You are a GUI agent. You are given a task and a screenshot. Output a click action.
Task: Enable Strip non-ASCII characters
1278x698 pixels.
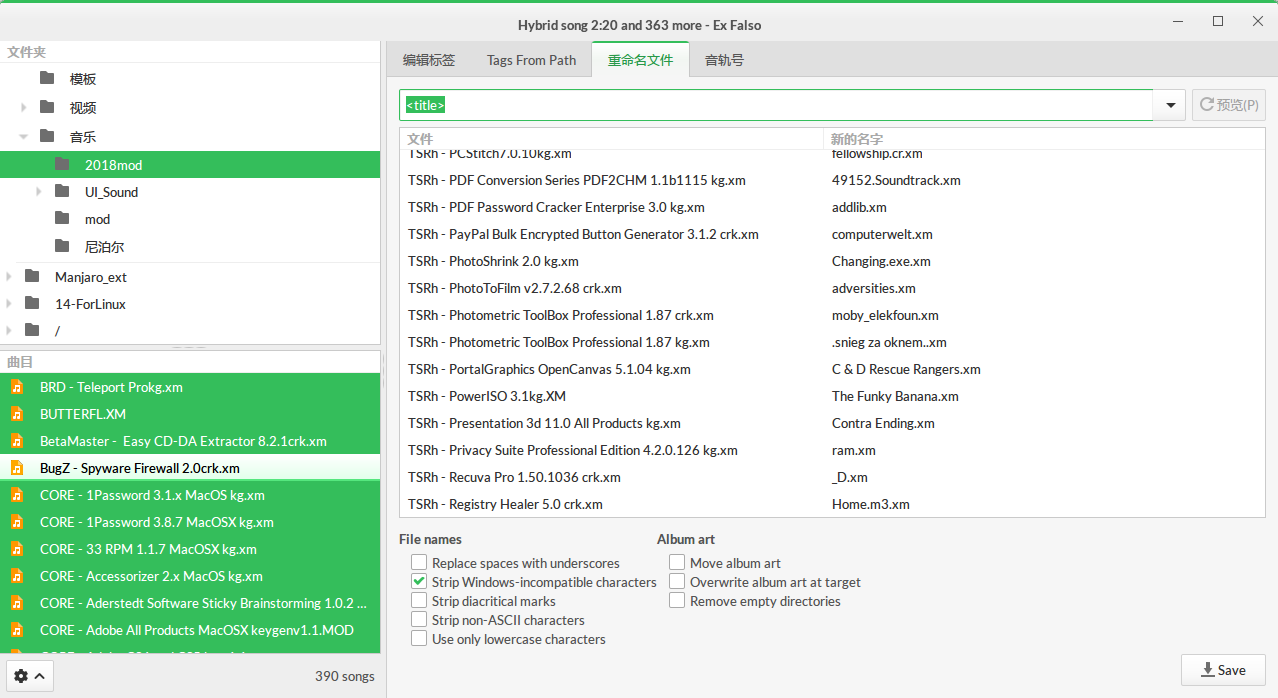tap(419, 620)
